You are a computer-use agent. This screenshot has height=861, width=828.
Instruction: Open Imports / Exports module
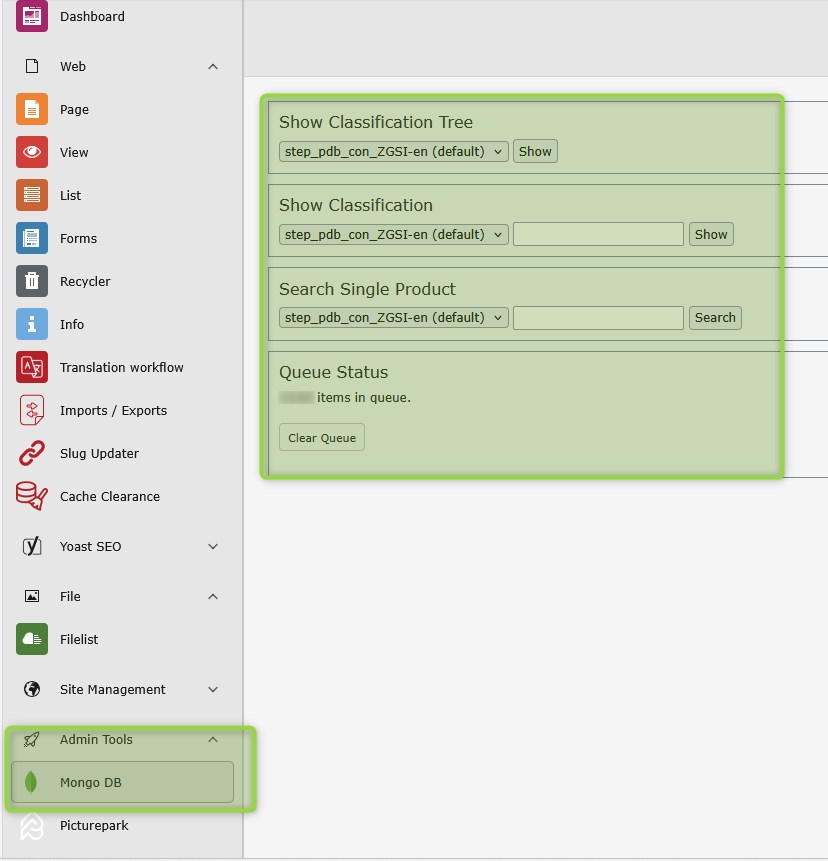pos(113,410)
